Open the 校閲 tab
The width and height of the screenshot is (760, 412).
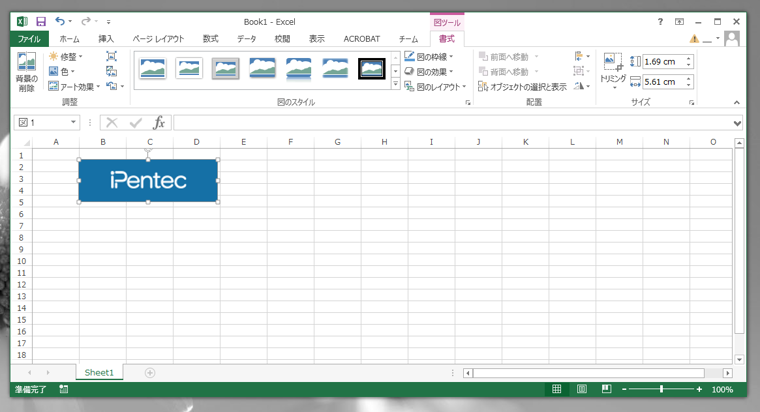(x=282, y=39)
